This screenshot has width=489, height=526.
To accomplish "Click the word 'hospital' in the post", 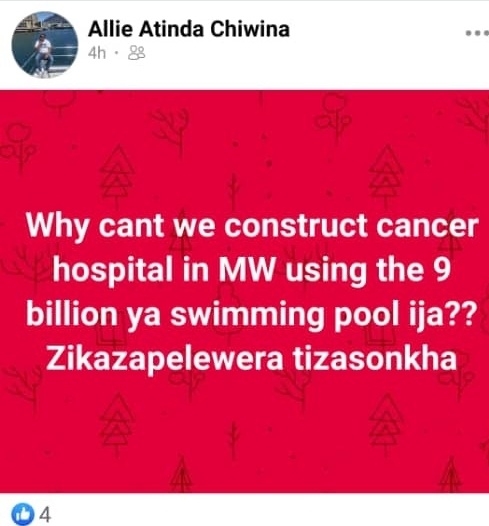I will (x=113, y=271).
